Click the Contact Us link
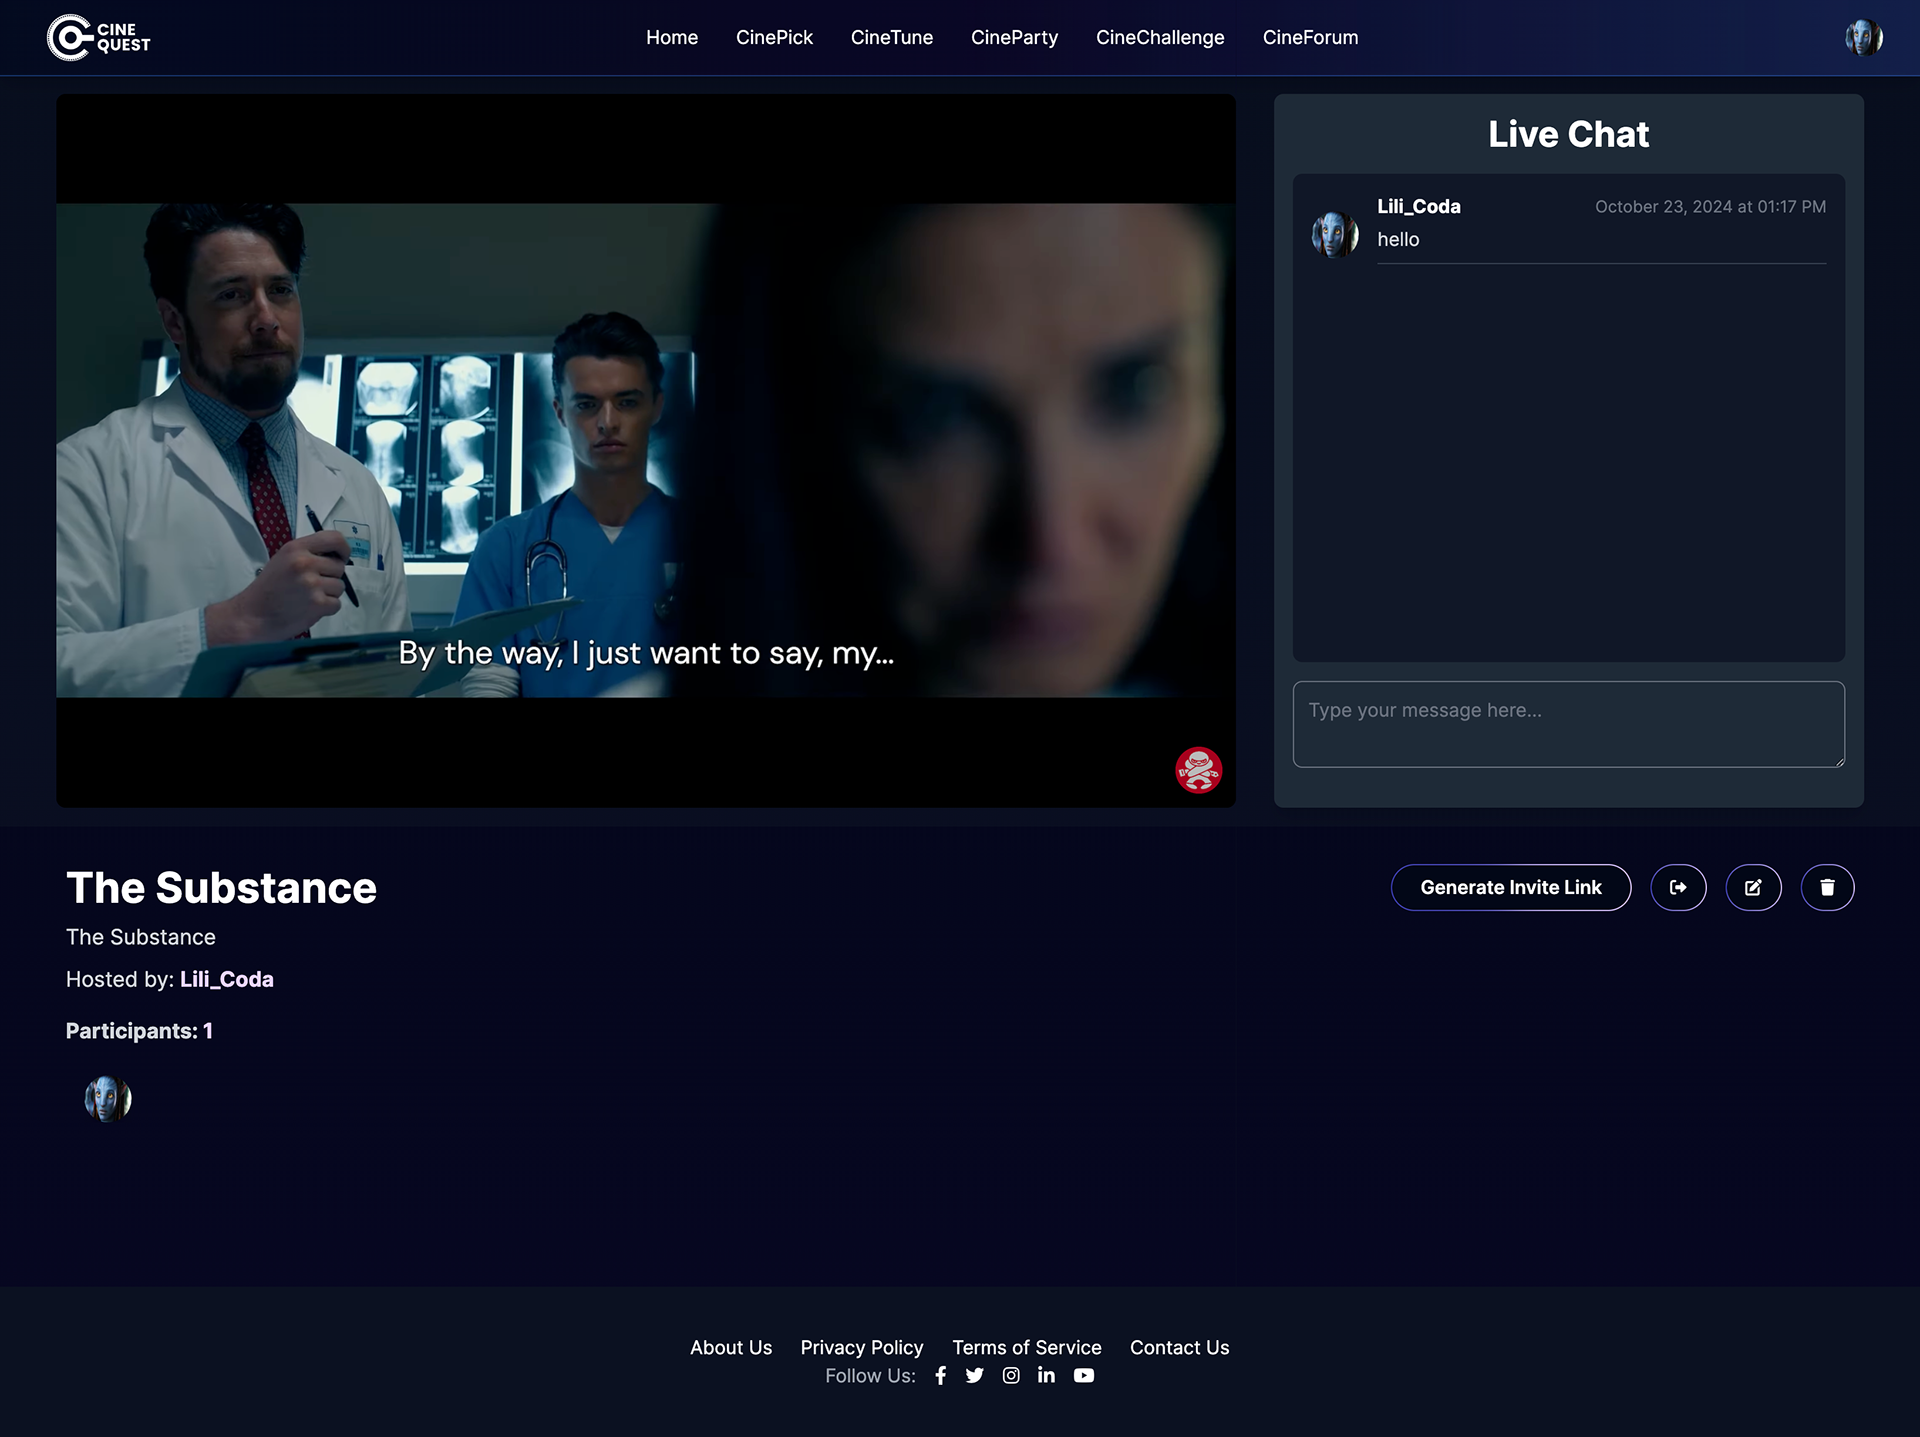Screen dimensions: 1920x1437 point(1180,1347)
